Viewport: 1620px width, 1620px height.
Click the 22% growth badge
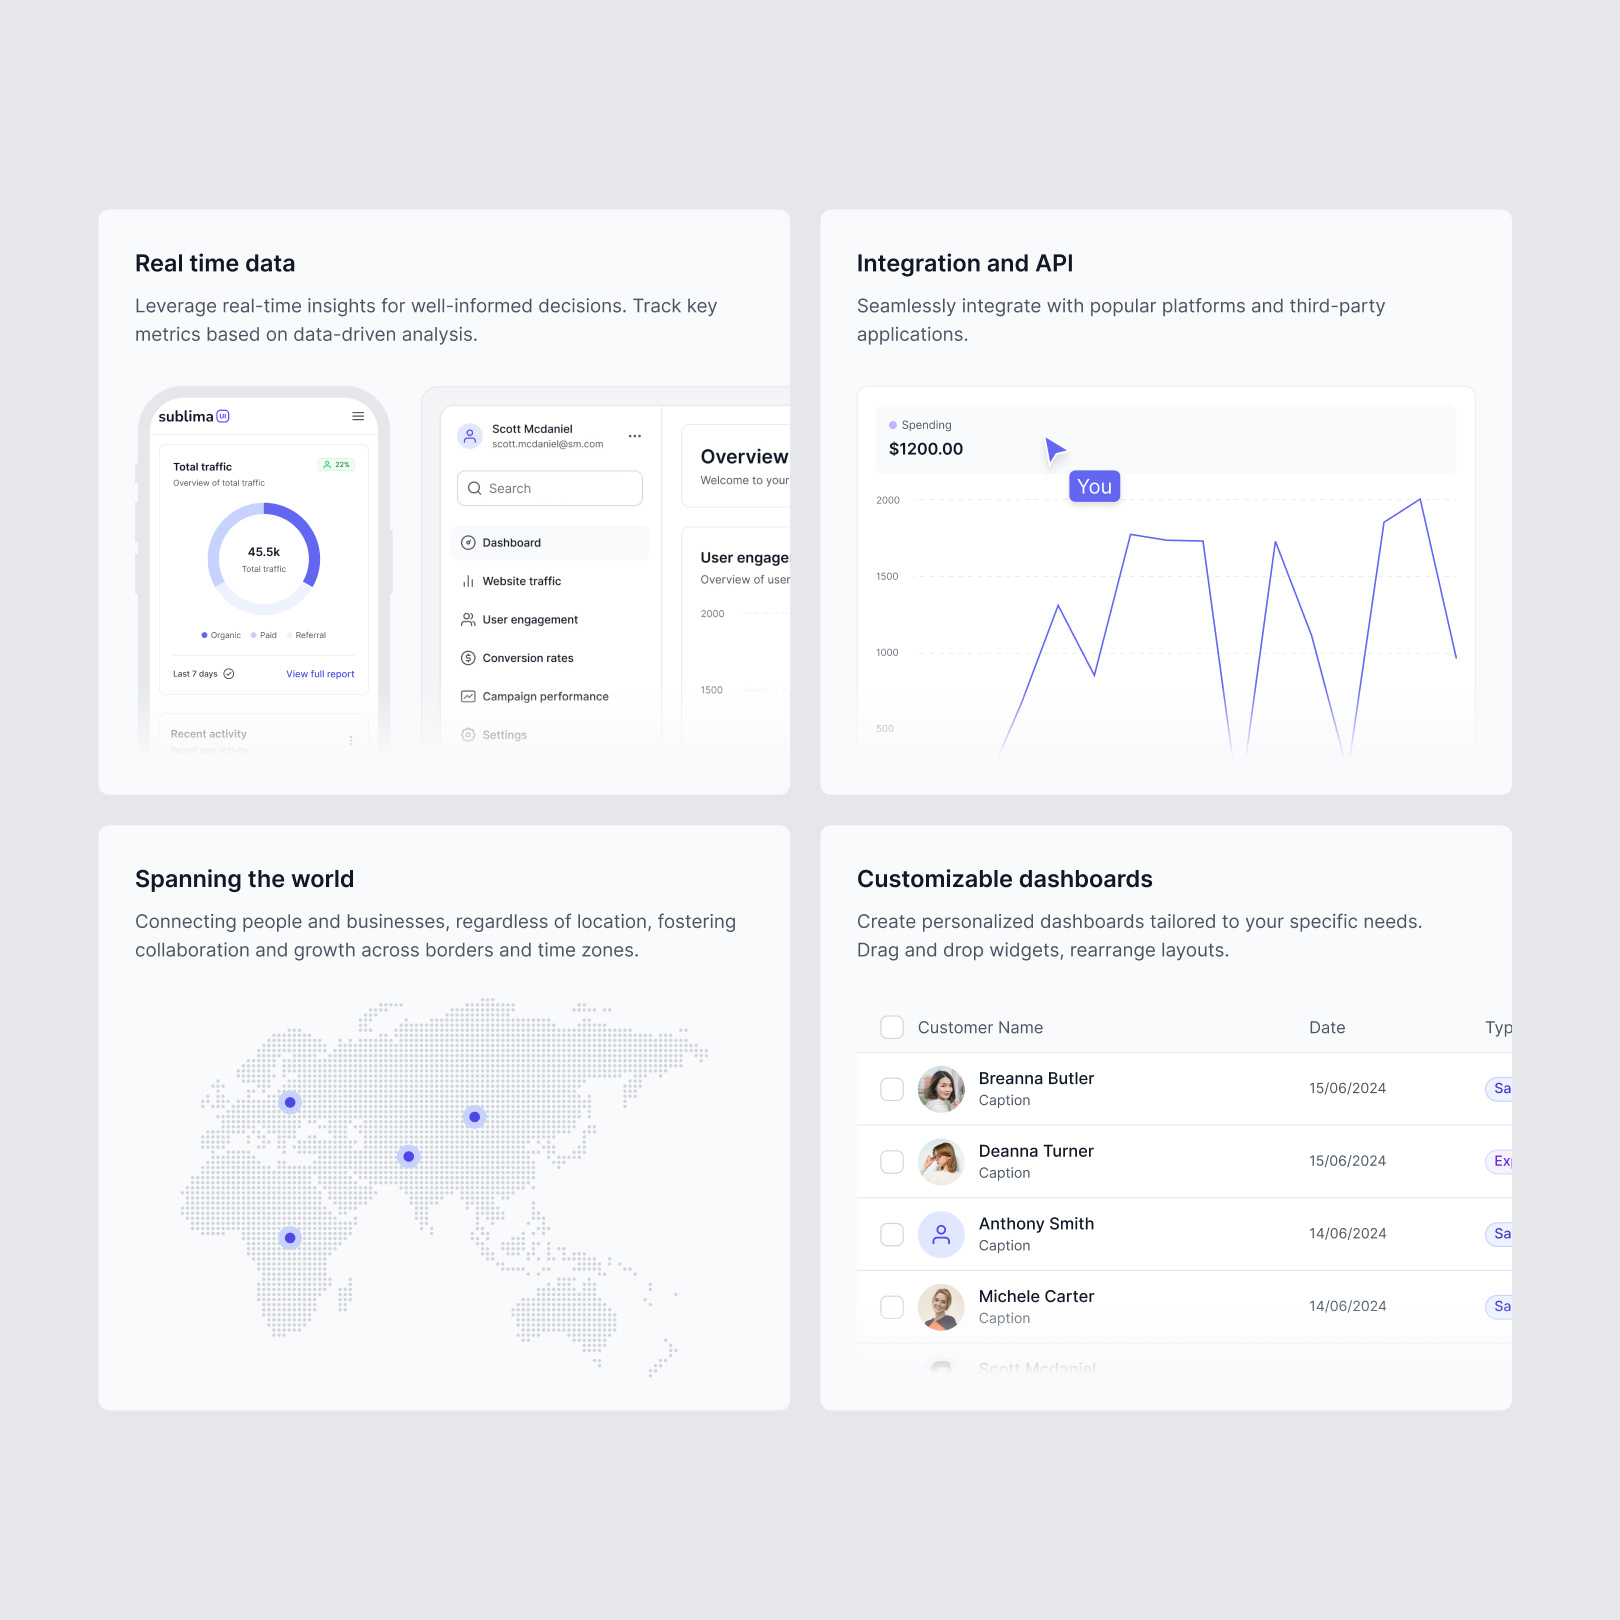[x=336, y=464]
